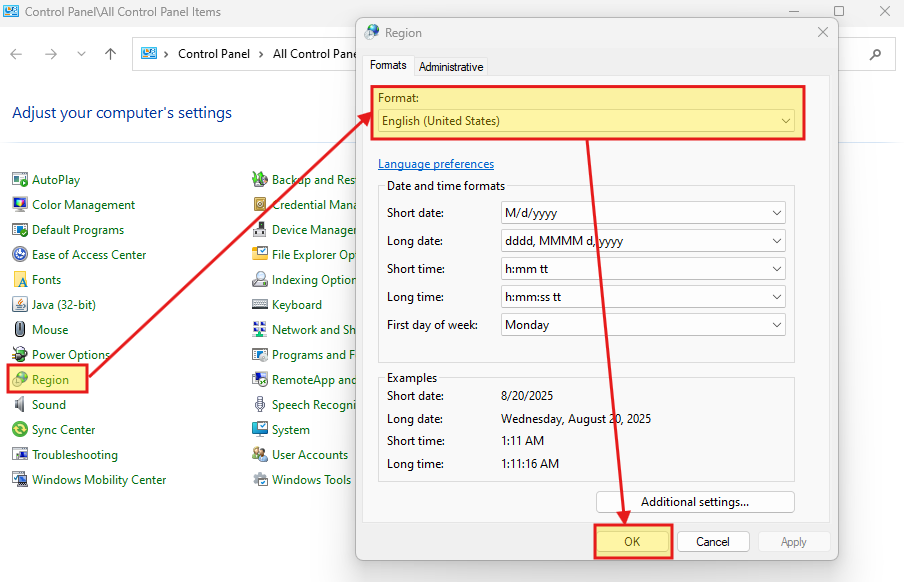The width and height of the screenshot is (904, 582).
Task: Open the User Accounts icon
Action: coord(260,455)
